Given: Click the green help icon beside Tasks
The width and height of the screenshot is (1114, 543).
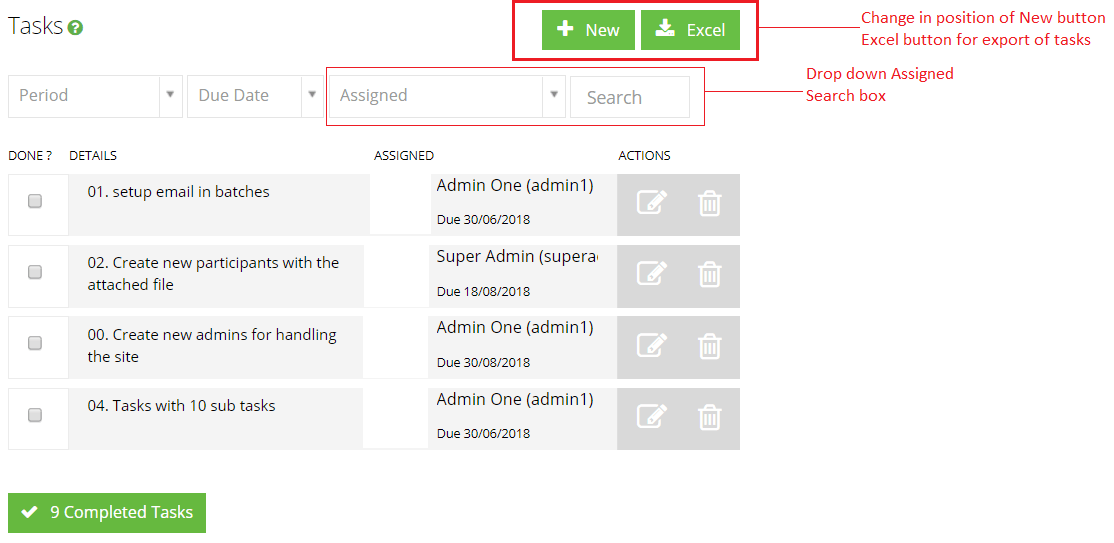Looking at the screenshot, I should point(75,28).
